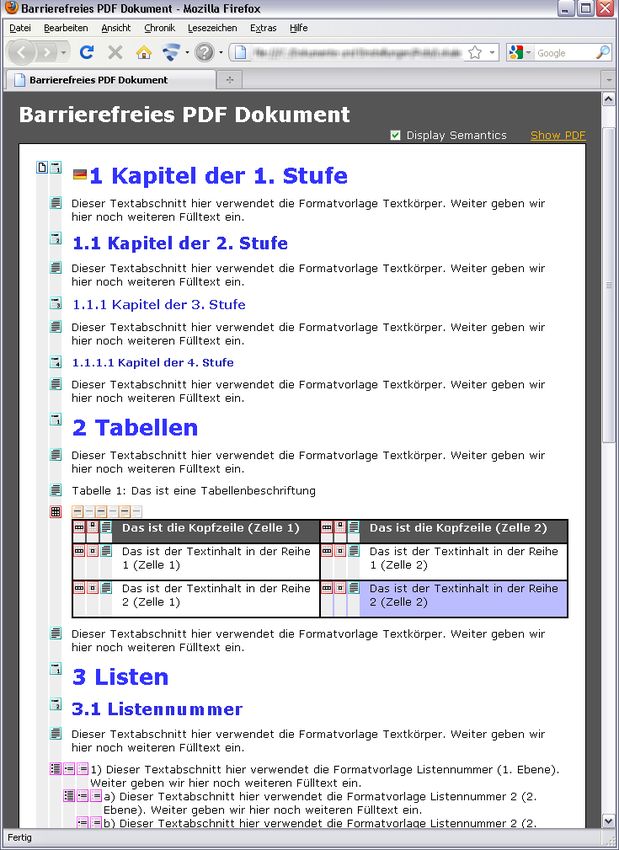Click heading-3 icon beside '1.1.1 Kapitel der 3. Stufe'
Image resolution: width=619 pixels, height=850 pixels.
tap(56, 303)
